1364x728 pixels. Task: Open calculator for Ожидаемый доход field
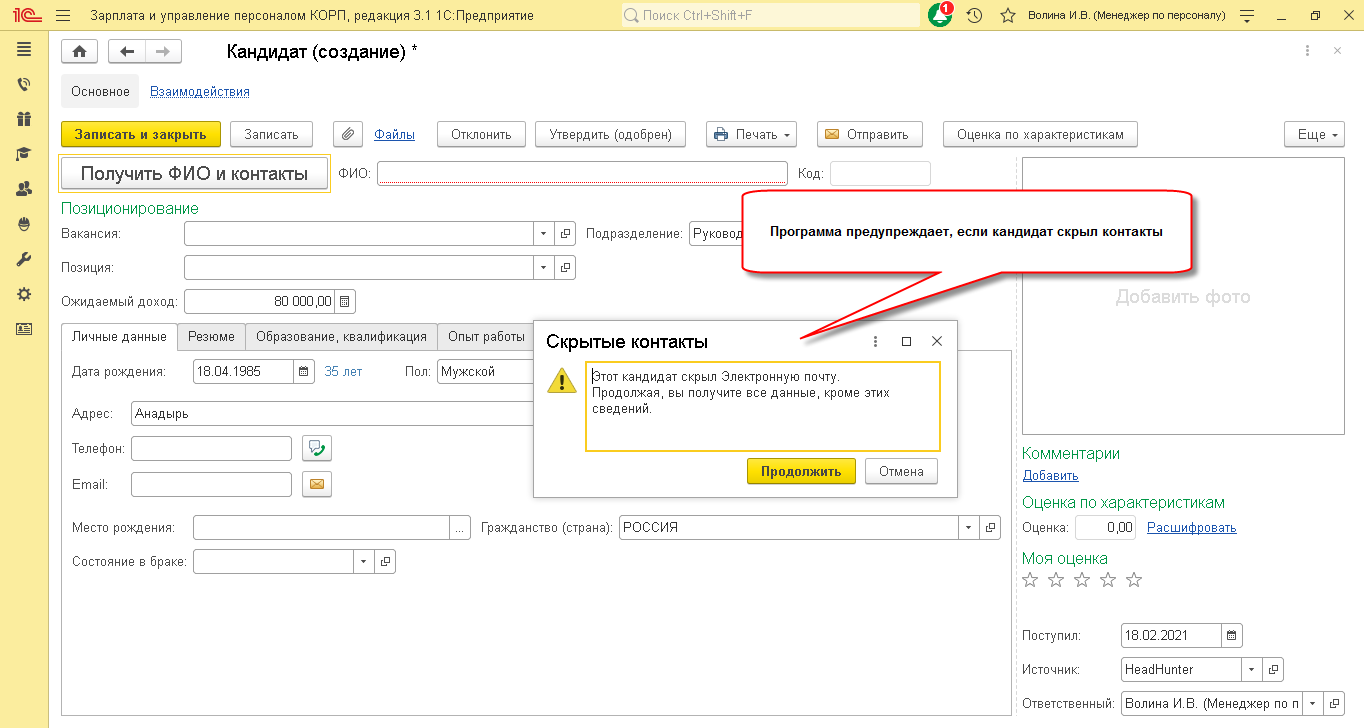344,301
